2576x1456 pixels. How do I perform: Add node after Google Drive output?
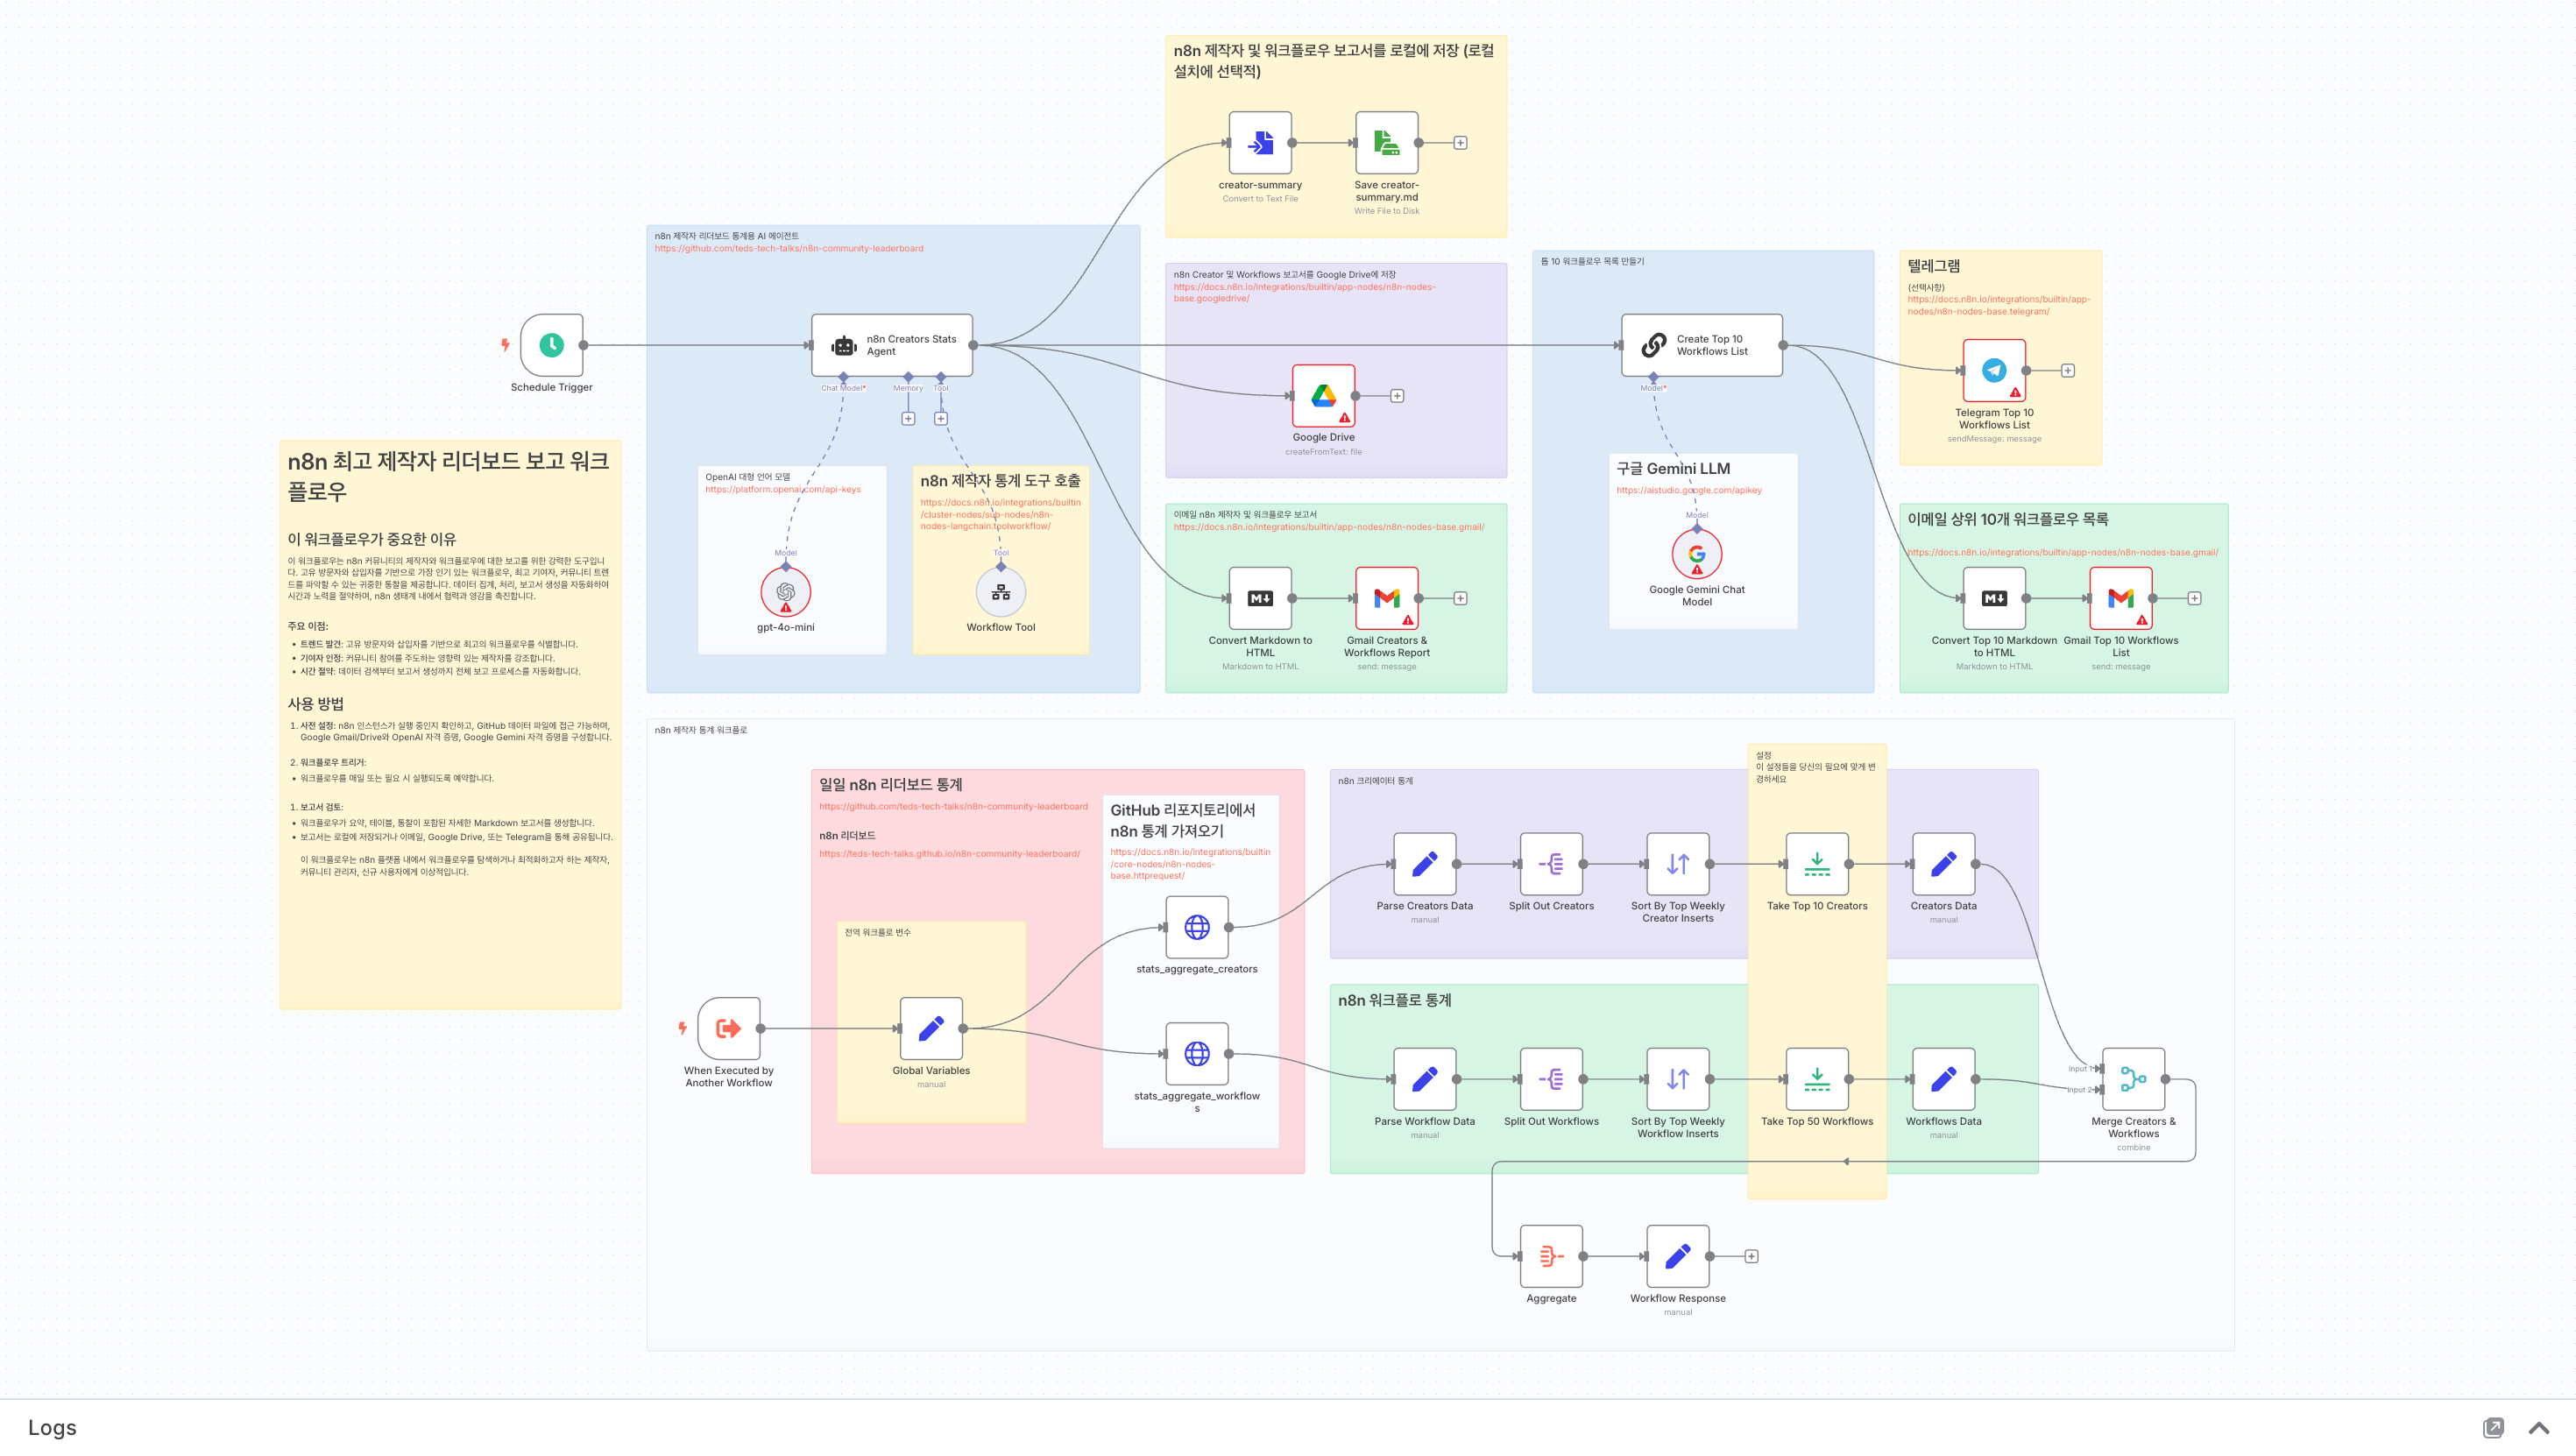pos(1397,396)
